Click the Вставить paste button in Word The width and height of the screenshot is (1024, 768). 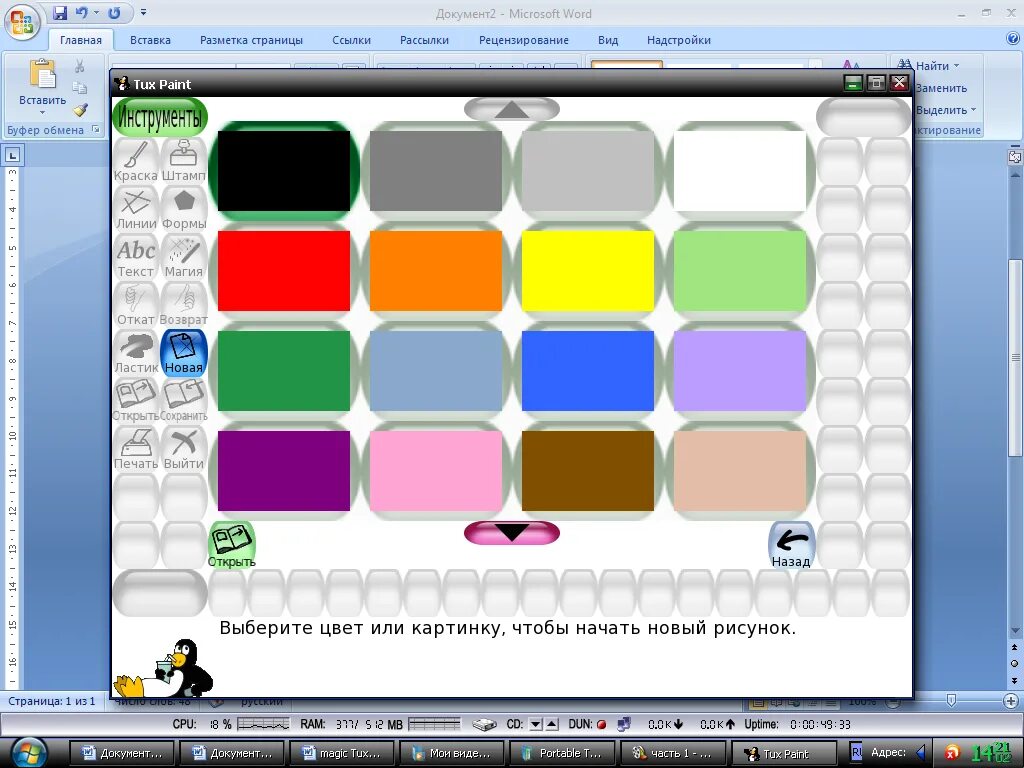pyautogui.click(x=42, y=85)
